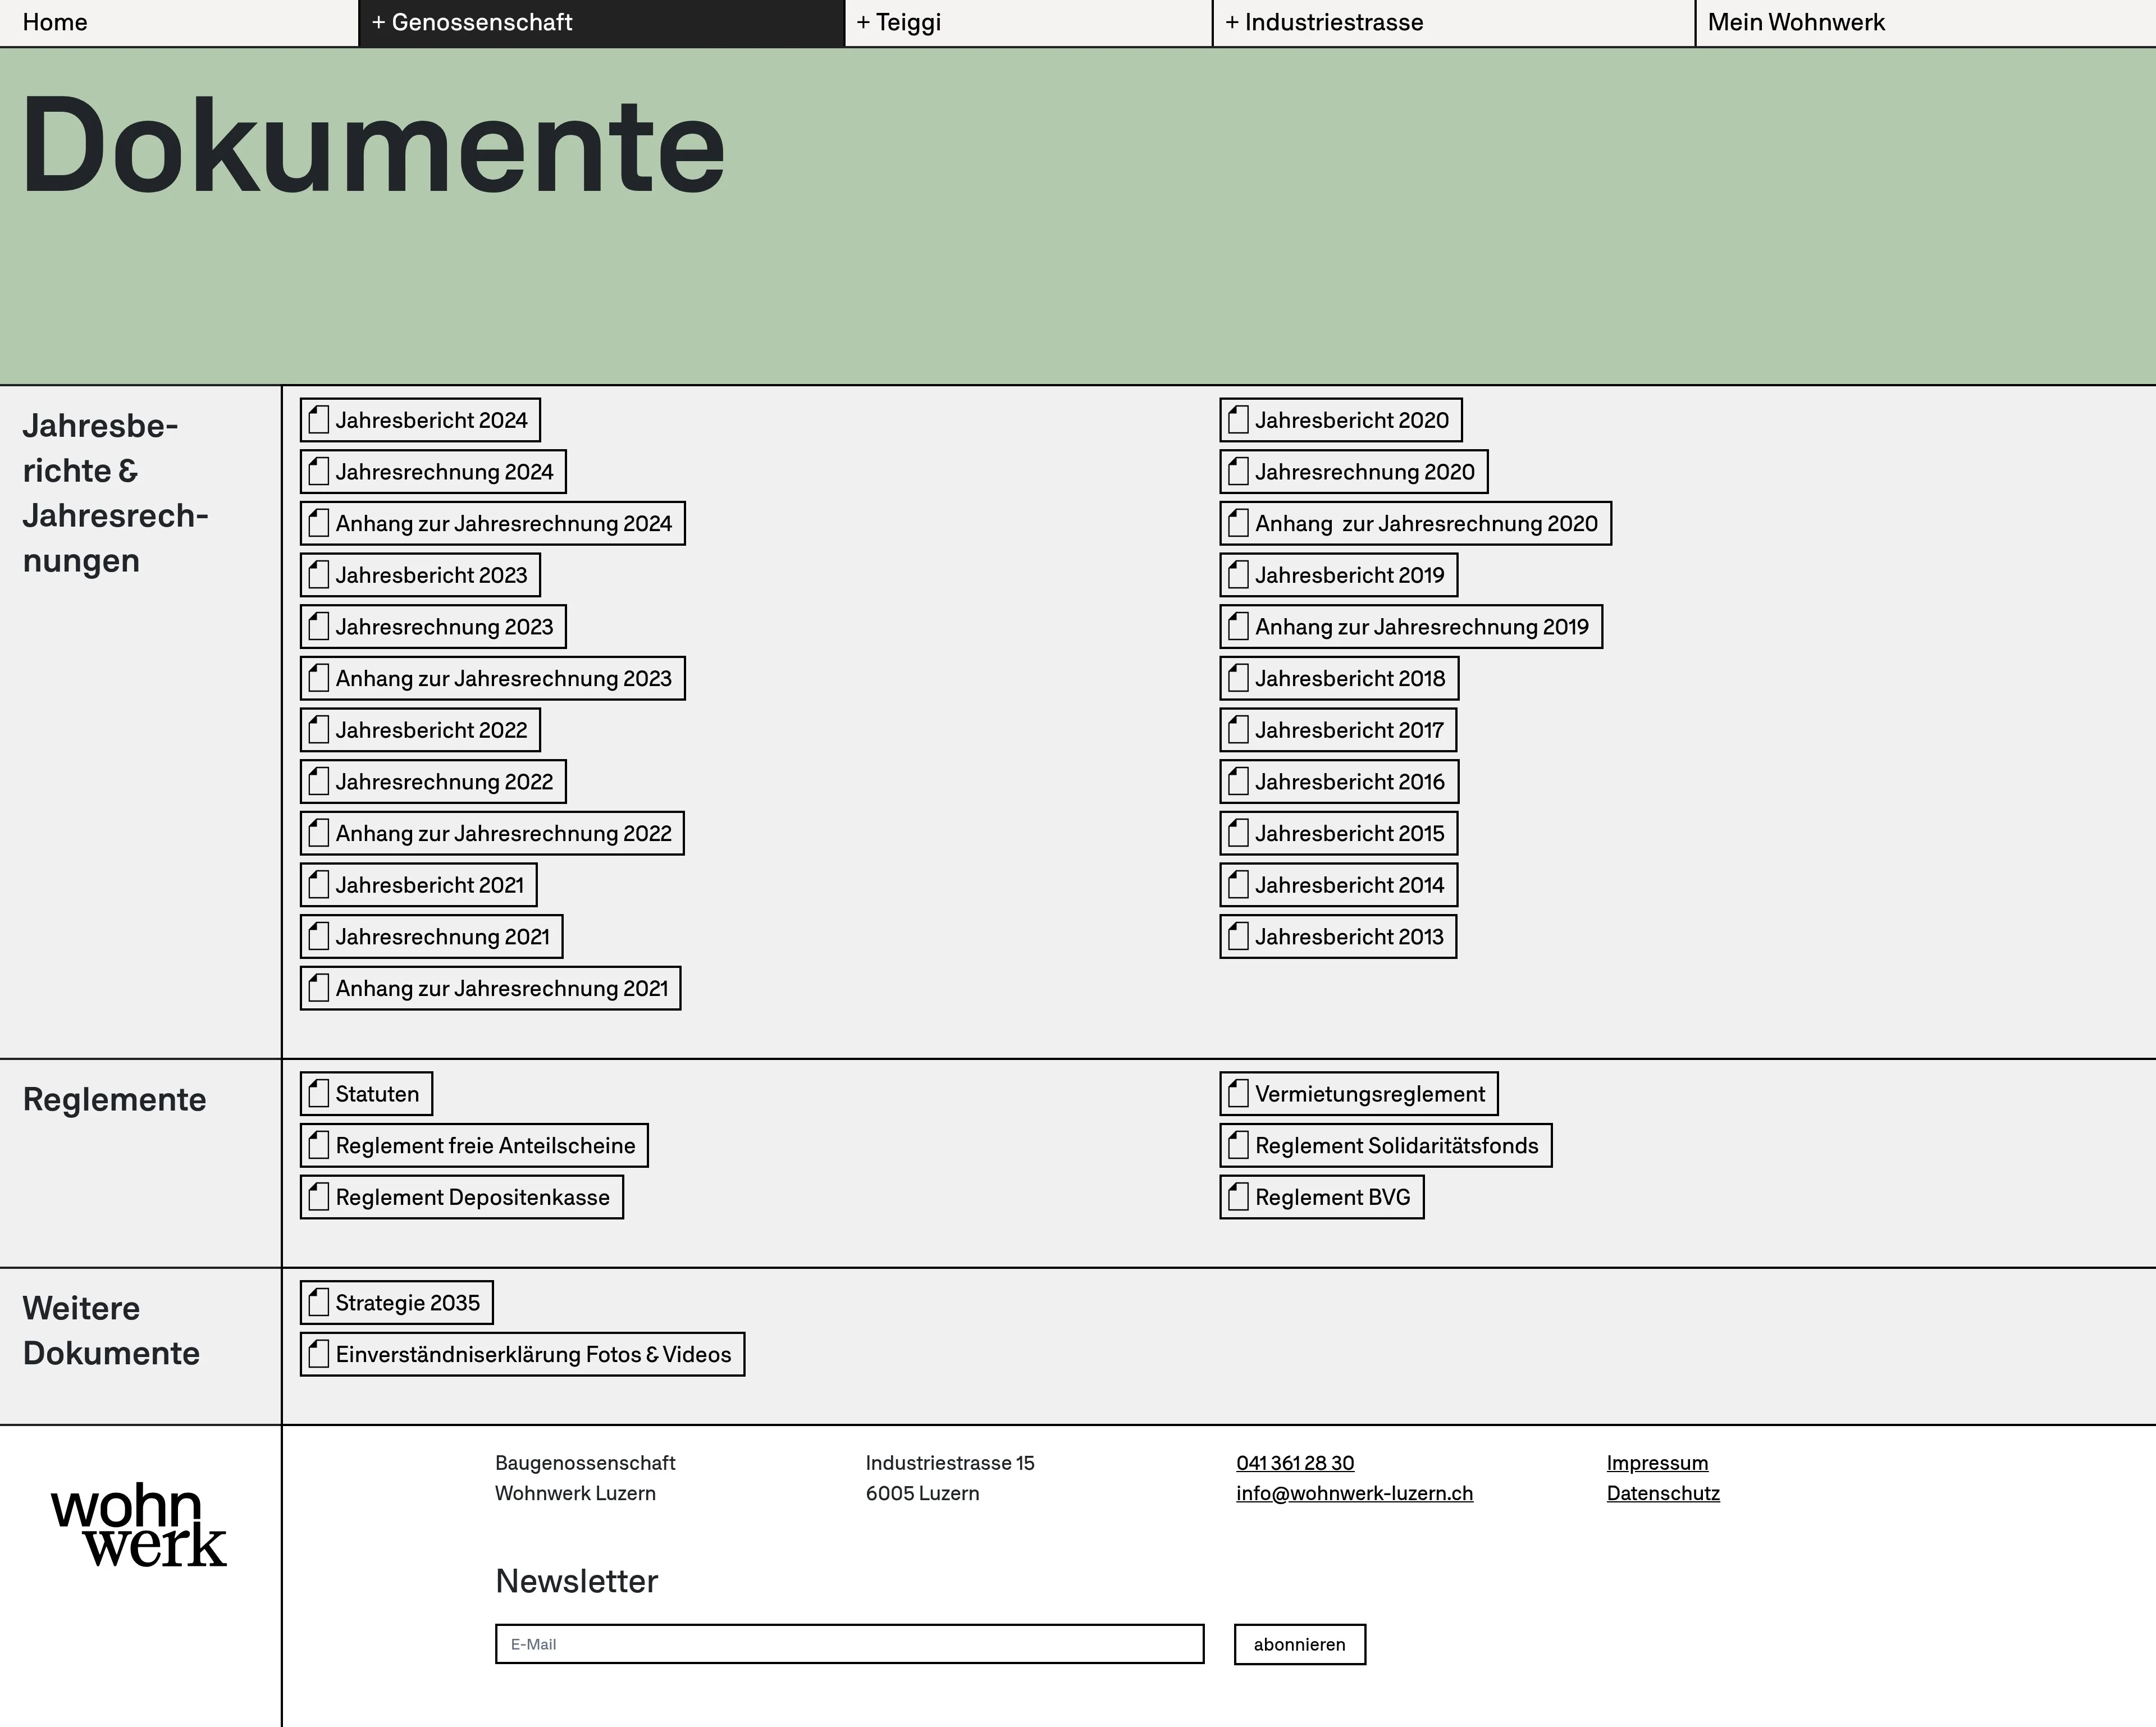Click the document icon beside Vermietungsreglement
Image resolution: width=2156 pixels, height=1727 pixels.
tap(1238, 1094)
